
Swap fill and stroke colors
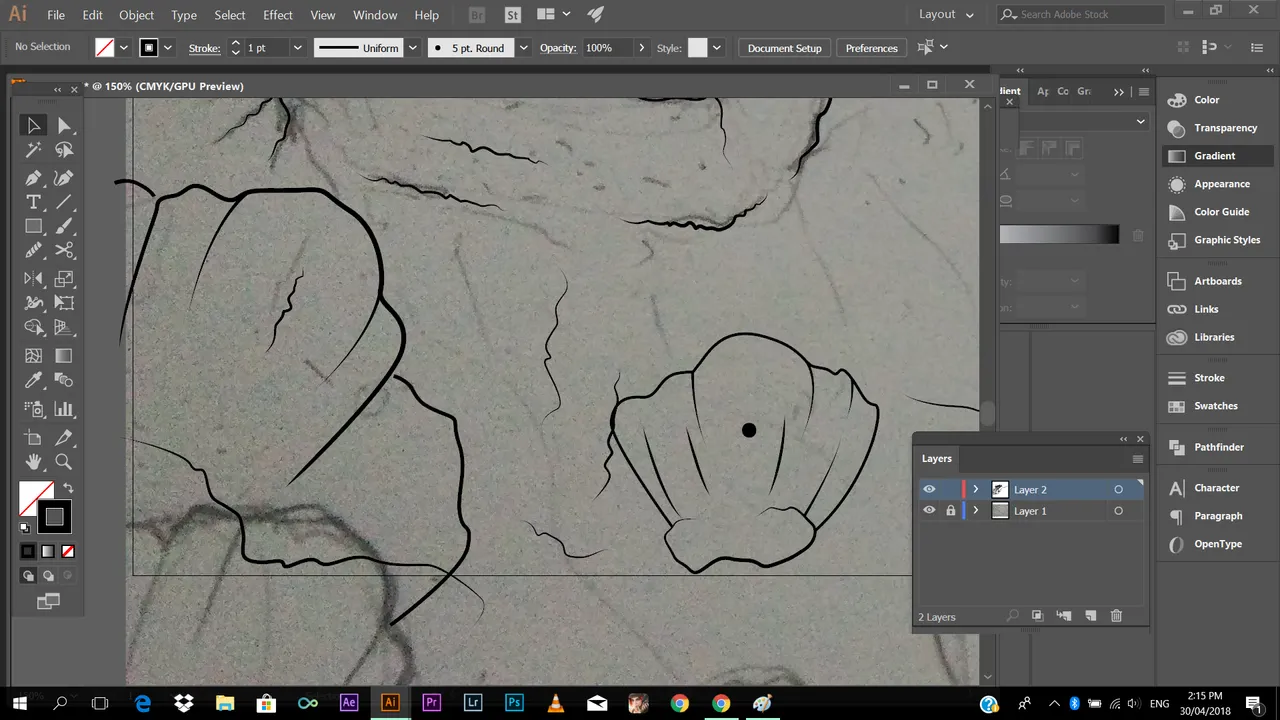point(68,489)
